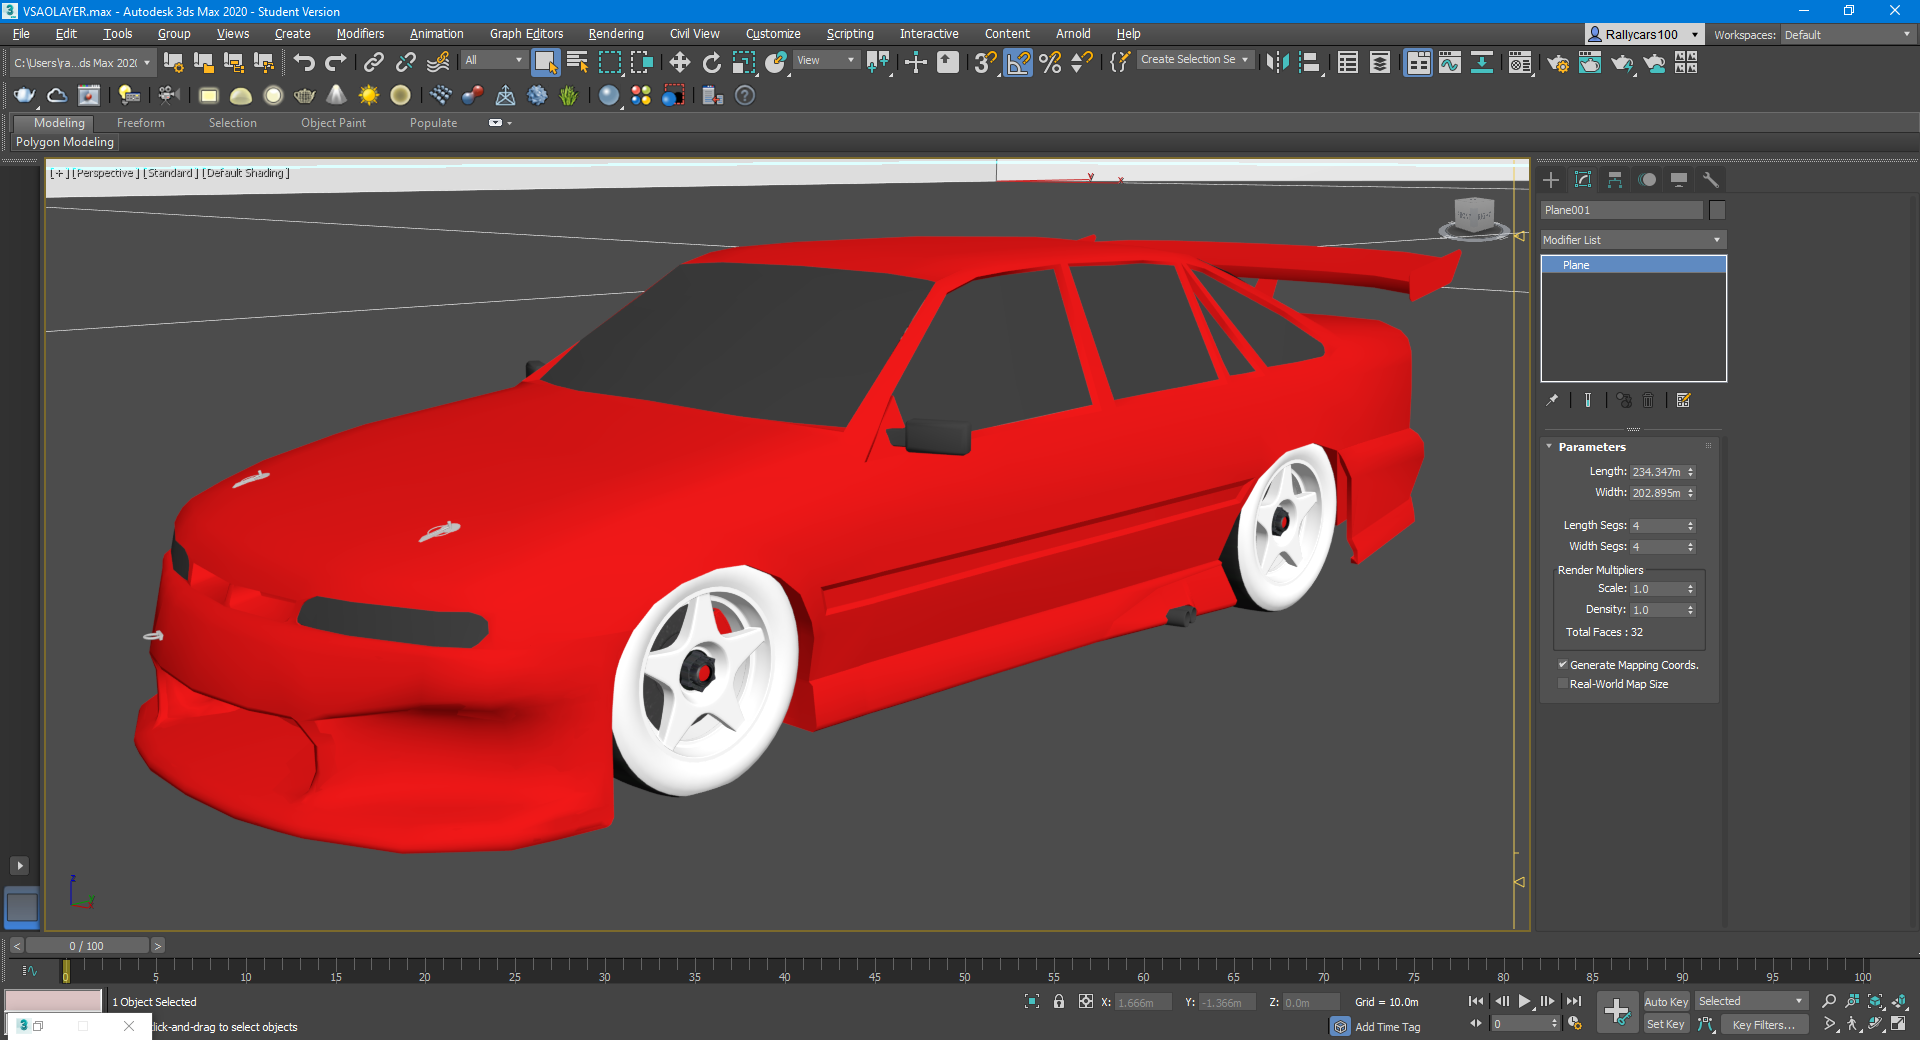1920x1040 pixels.
Task: Open the Material Editor icon
Action: pos(1520,63)
